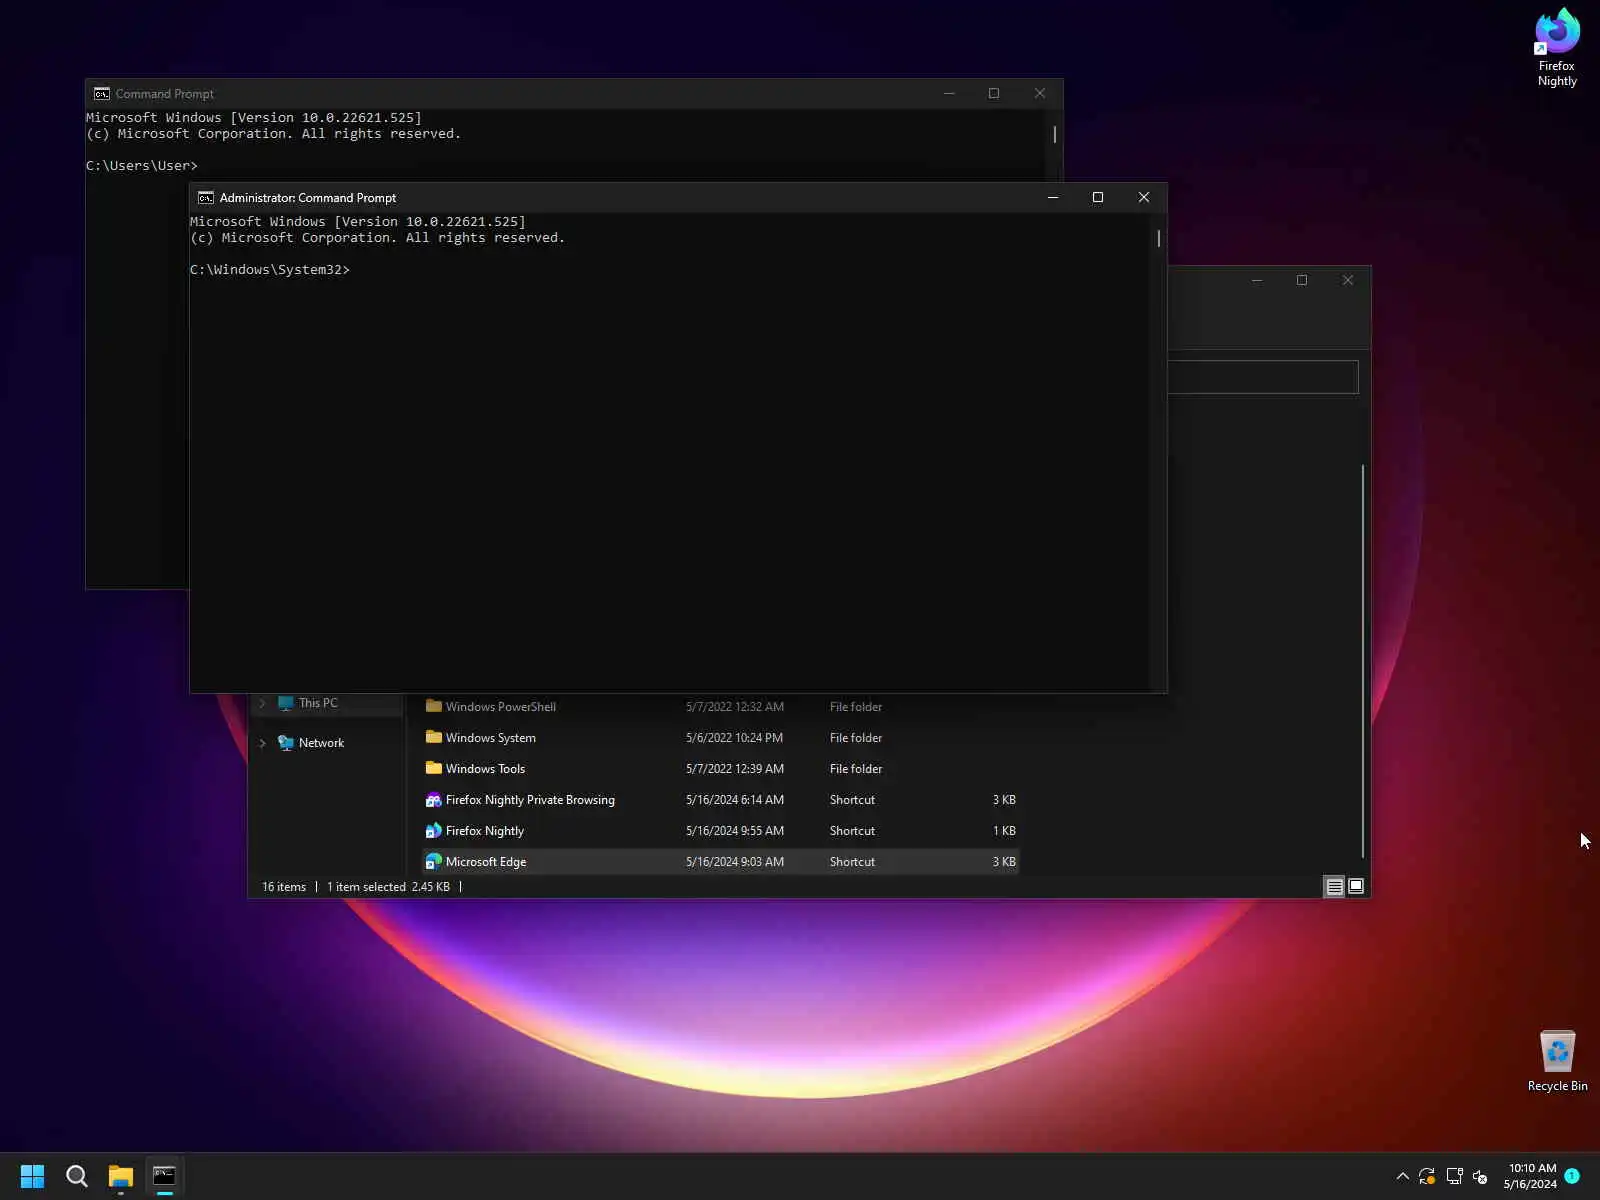Select the Windows PowerShell folder name
This screenshot has width=1600, height=1200.
pos(501,707)
